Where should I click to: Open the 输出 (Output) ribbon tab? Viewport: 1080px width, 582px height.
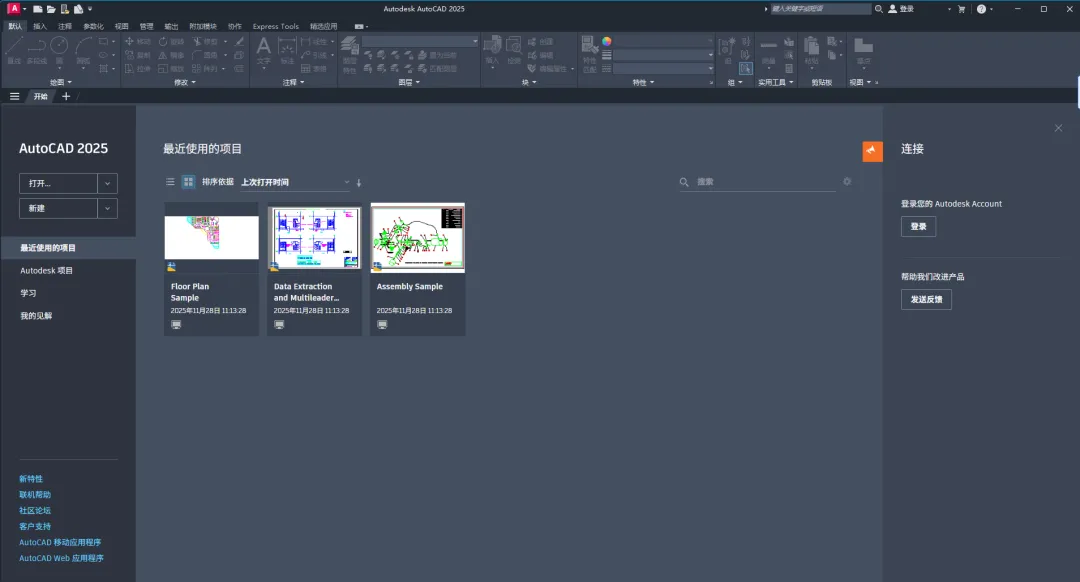coord(171,26)
